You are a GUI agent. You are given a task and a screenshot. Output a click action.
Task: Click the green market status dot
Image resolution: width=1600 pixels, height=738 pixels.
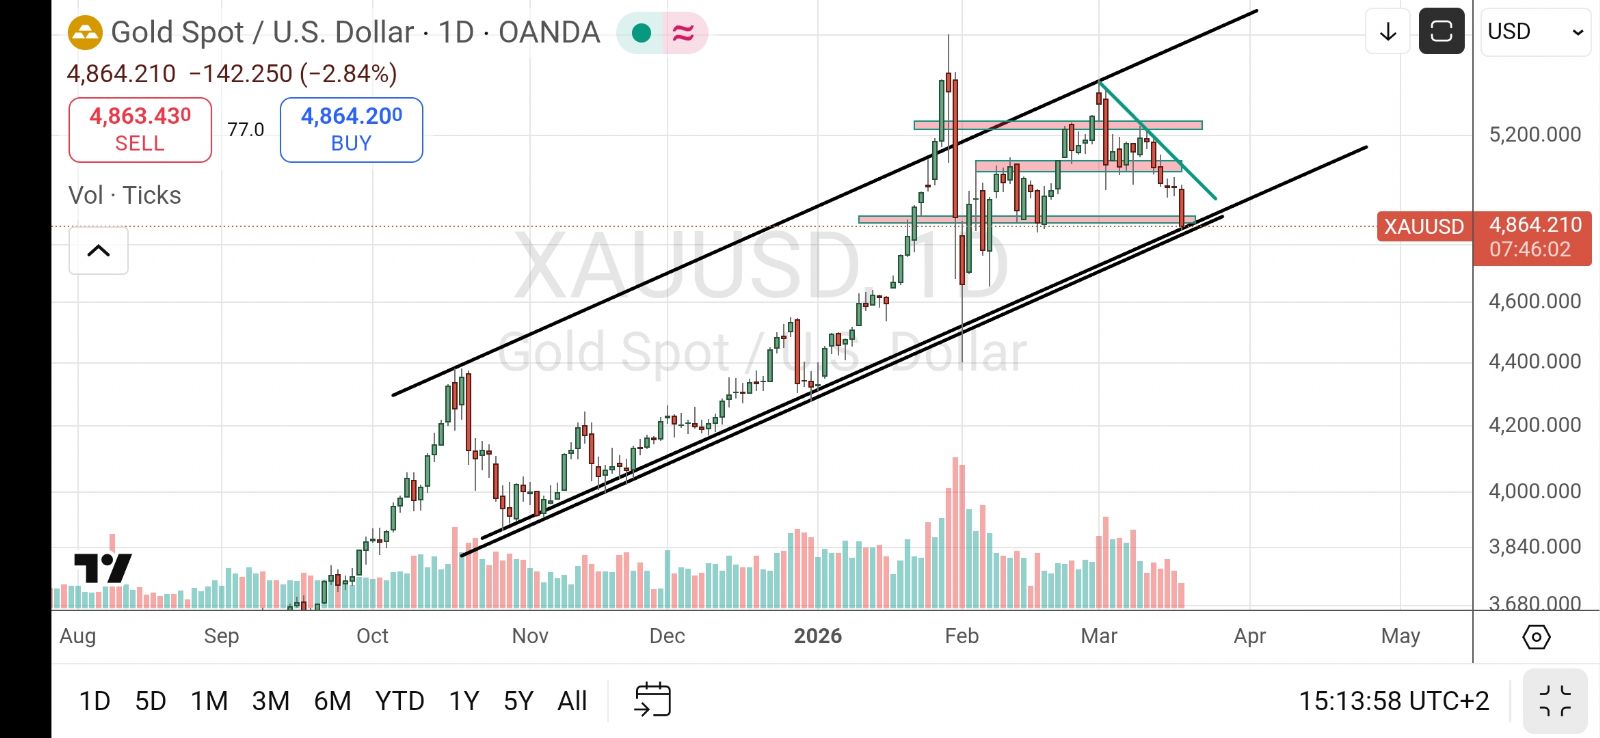[x=642, y=33]
